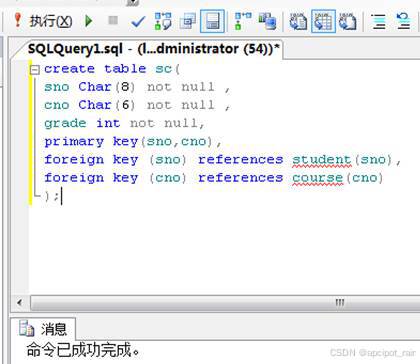This screenshot has height=364, width=420.
Task: Click the message '命令已成功完成。'
Action: (x=83, y=350)
